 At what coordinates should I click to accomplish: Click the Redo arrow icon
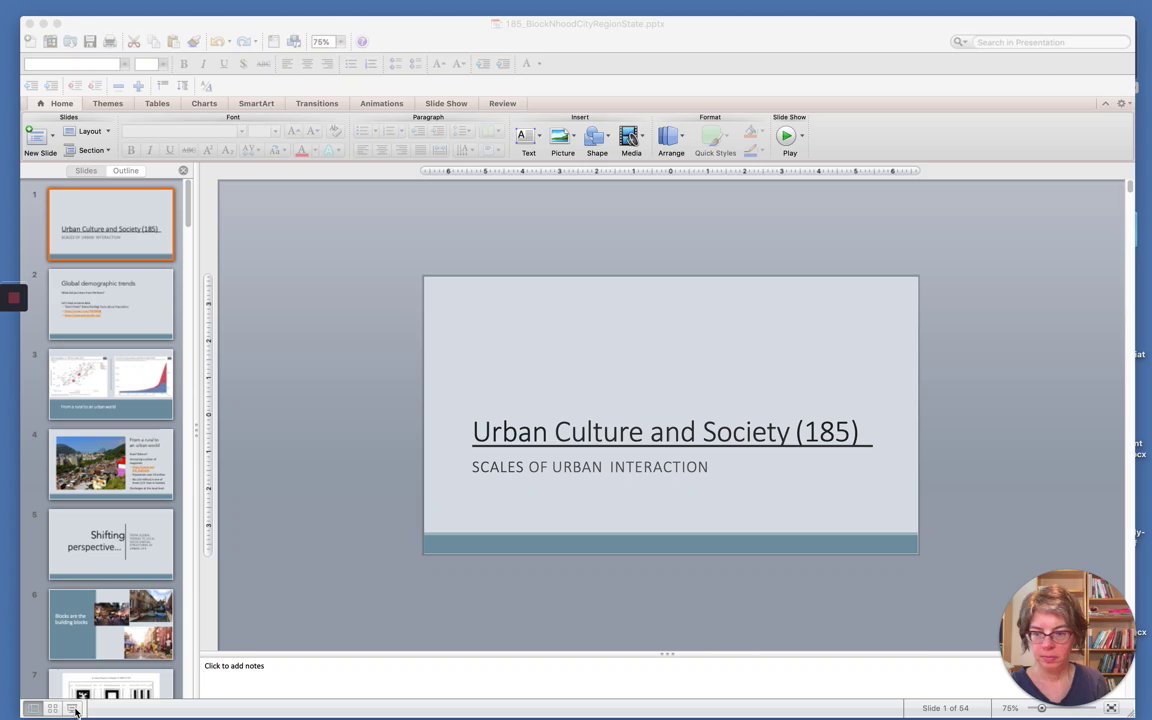(243, 42)
